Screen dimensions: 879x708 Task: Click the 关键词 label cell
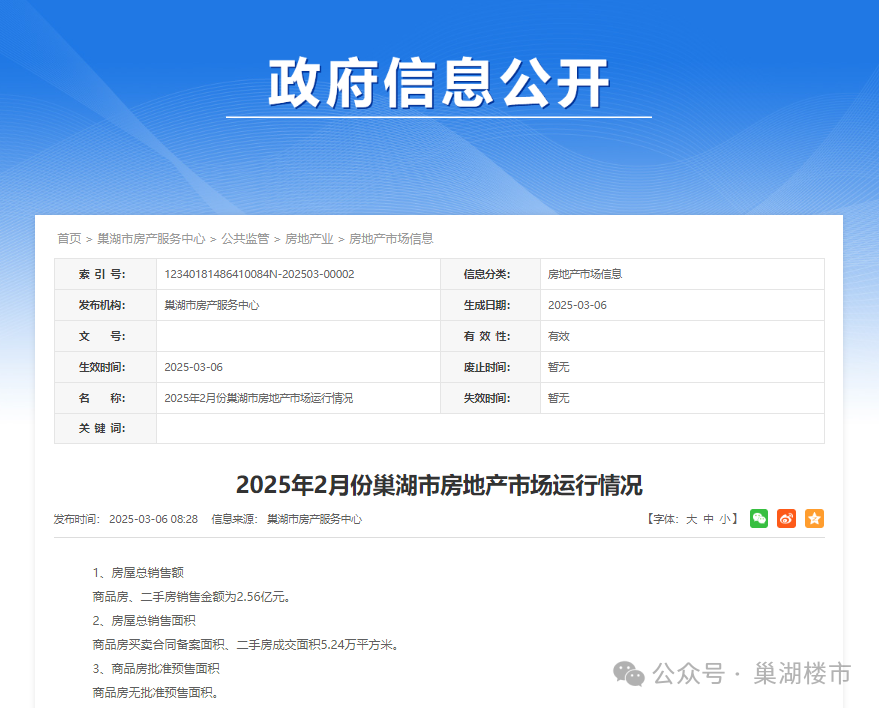click(105, 428)
